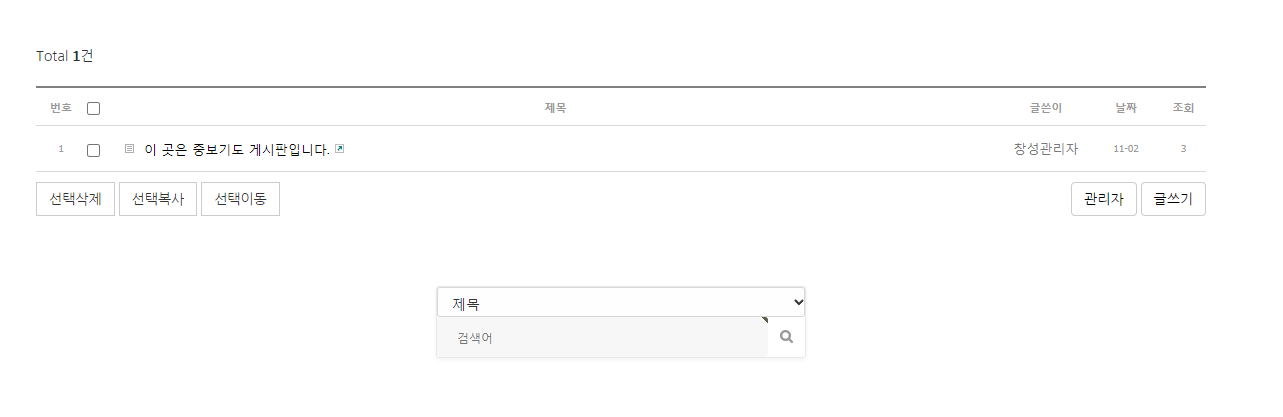
Task: Click the 제목 column header
Action: point(555,108)
